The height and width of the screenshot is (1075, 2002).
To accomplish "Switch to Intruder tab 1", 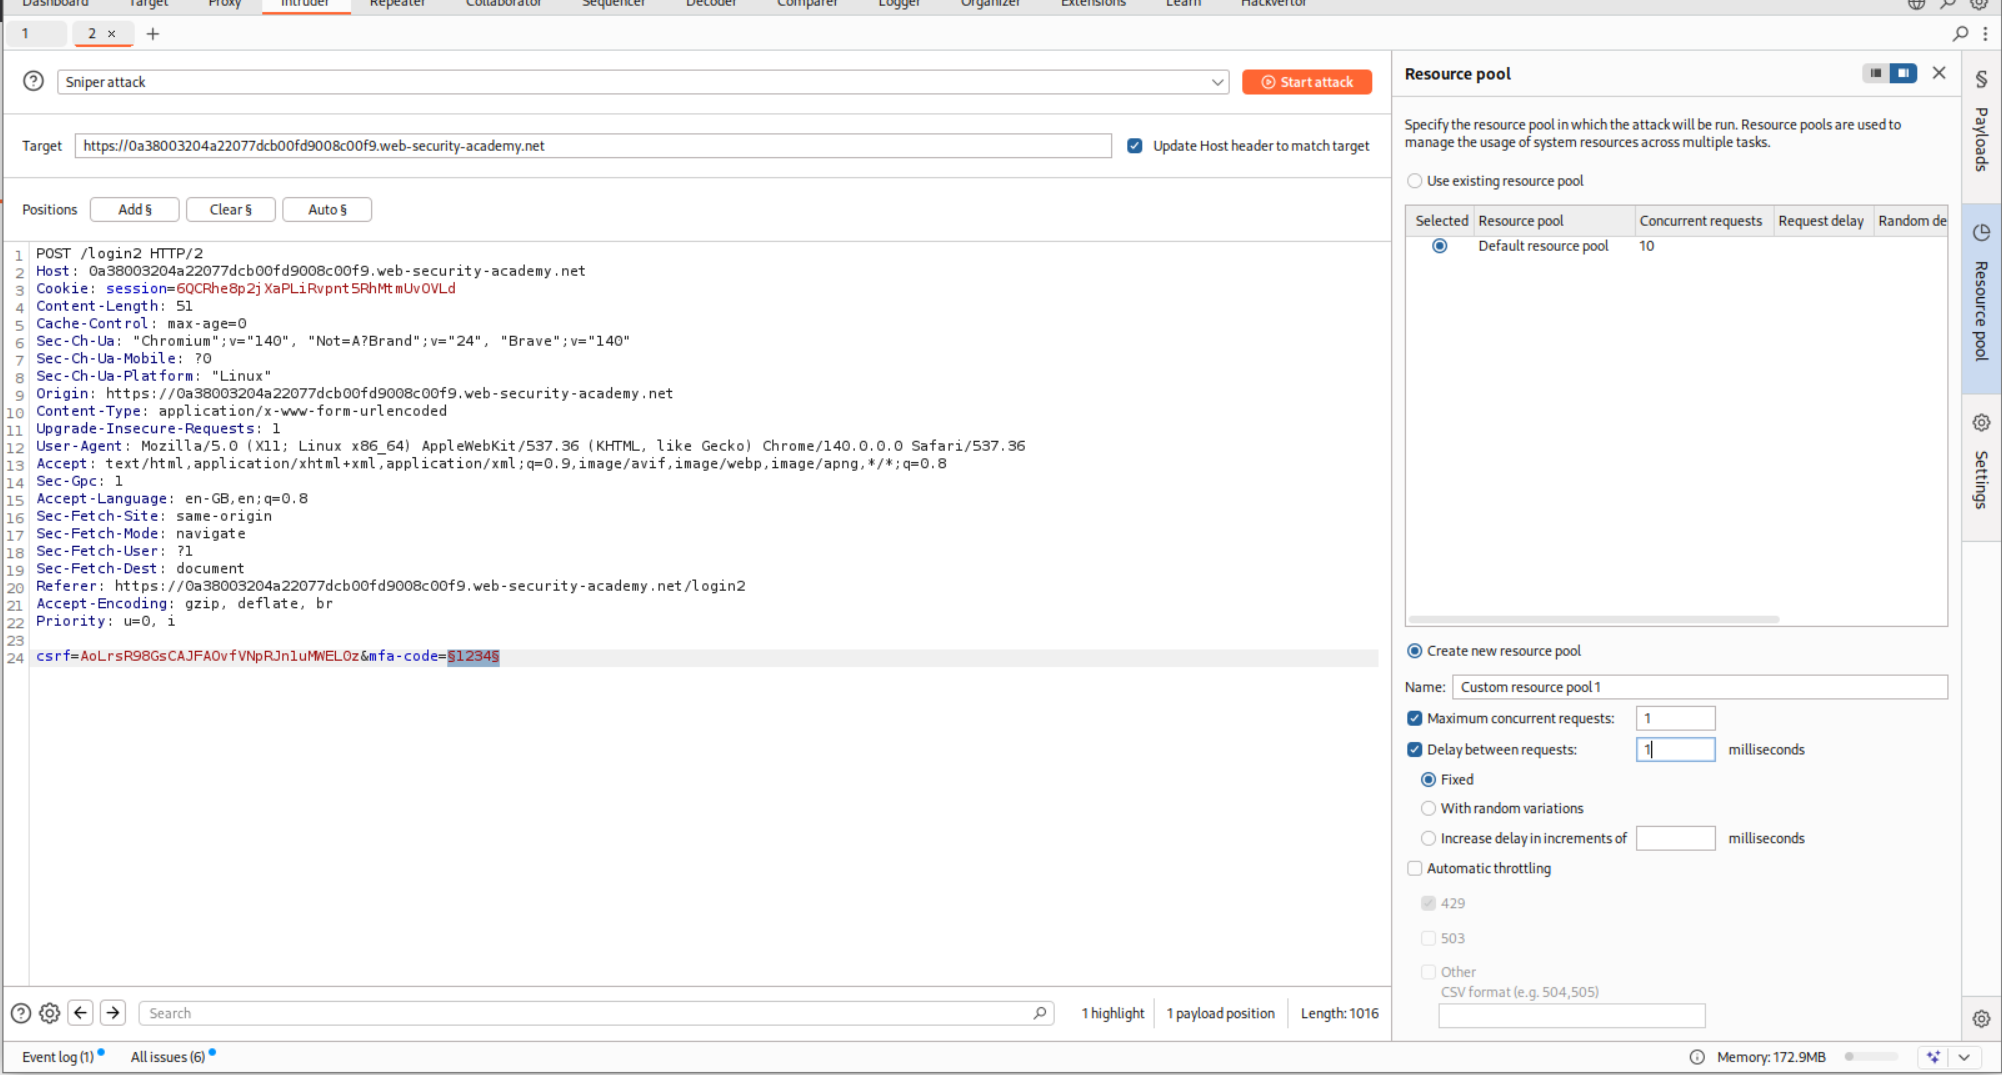I will [x=26, y=34].
